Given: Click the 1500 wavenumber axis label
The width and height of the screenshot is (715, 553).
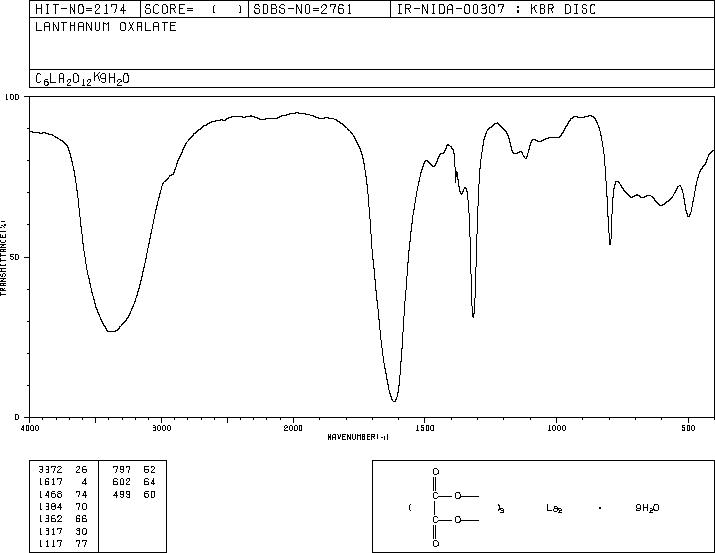Looking at the screenshot, I should (x=425, y=428).
